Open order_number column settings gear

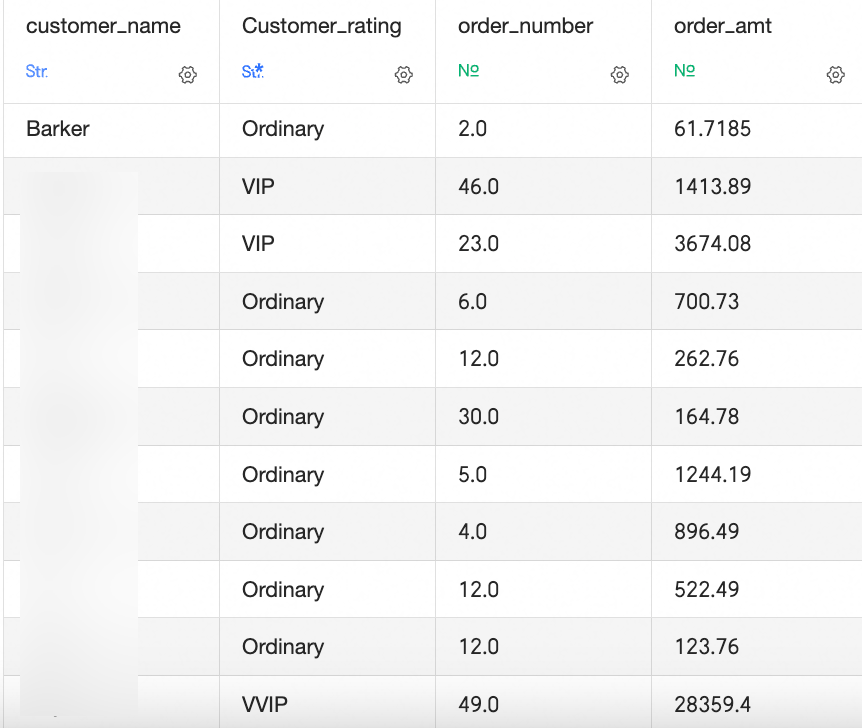tap(619, 75)
